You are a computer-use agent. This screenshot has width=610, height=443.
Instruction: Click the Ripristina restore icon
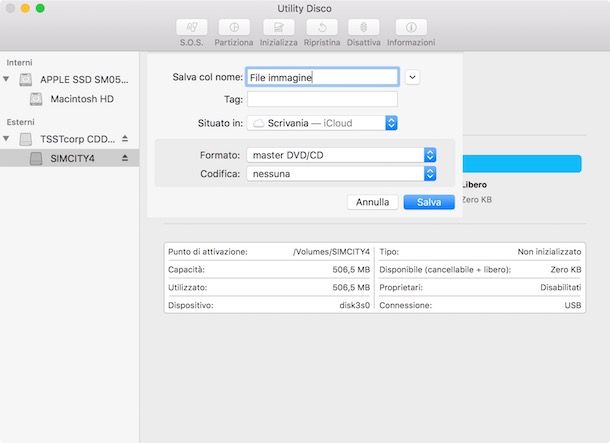[x=322, y=28]
